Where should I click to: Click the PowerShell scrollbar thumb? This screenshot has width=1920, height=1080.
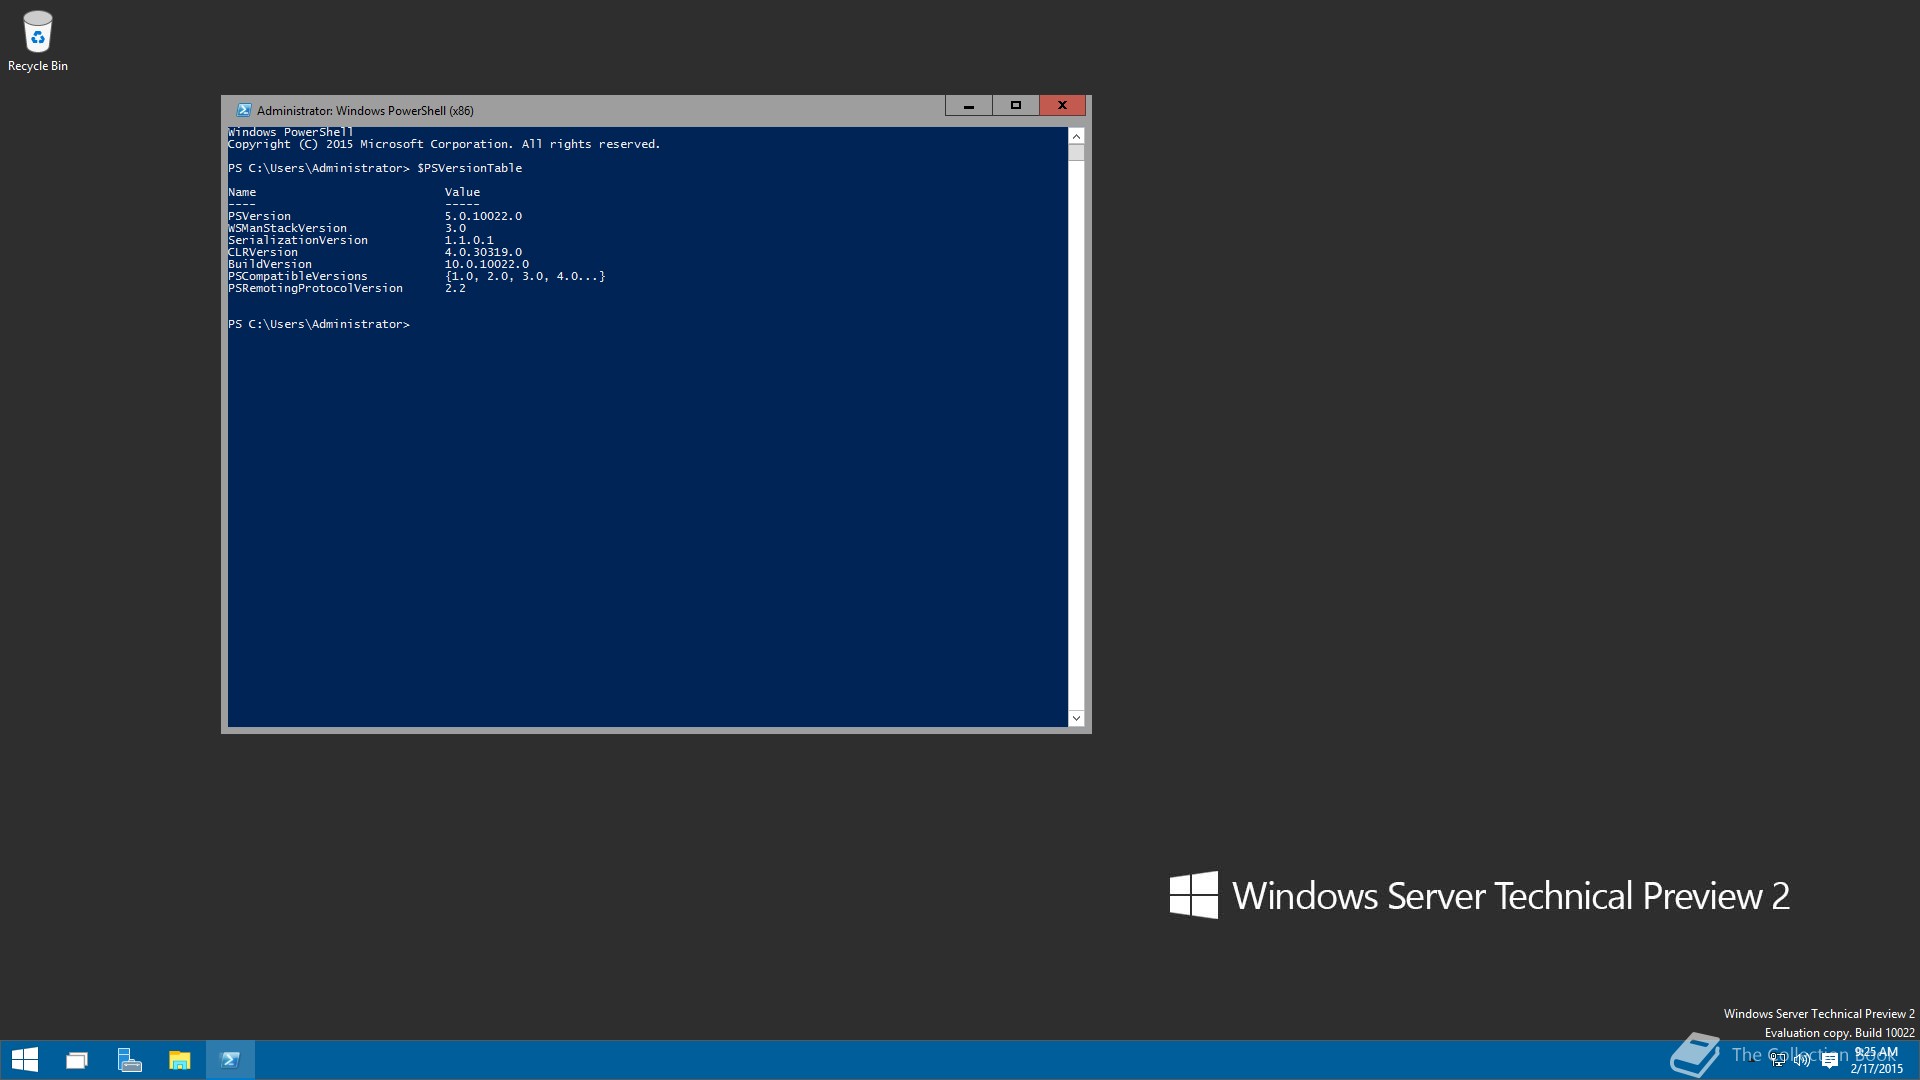click(x=1076, y=152)
